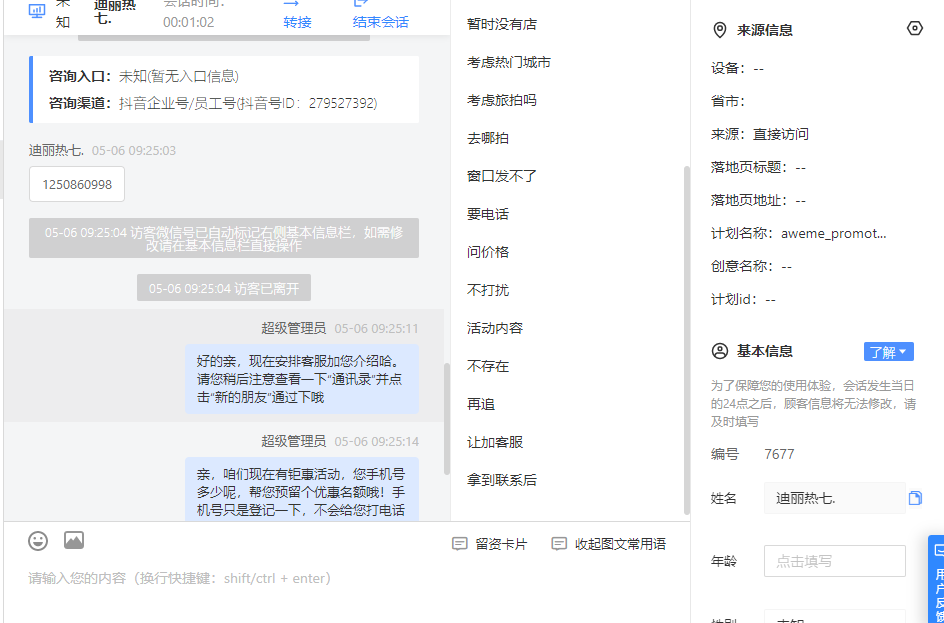944x623 pixels.
Task: Click the 访客已离开 system notice
Action: point(224,288)
